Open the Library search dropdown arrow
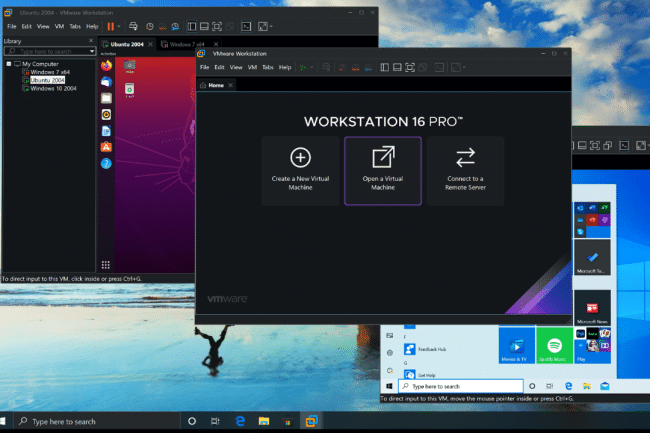 (x=92, y=51)
